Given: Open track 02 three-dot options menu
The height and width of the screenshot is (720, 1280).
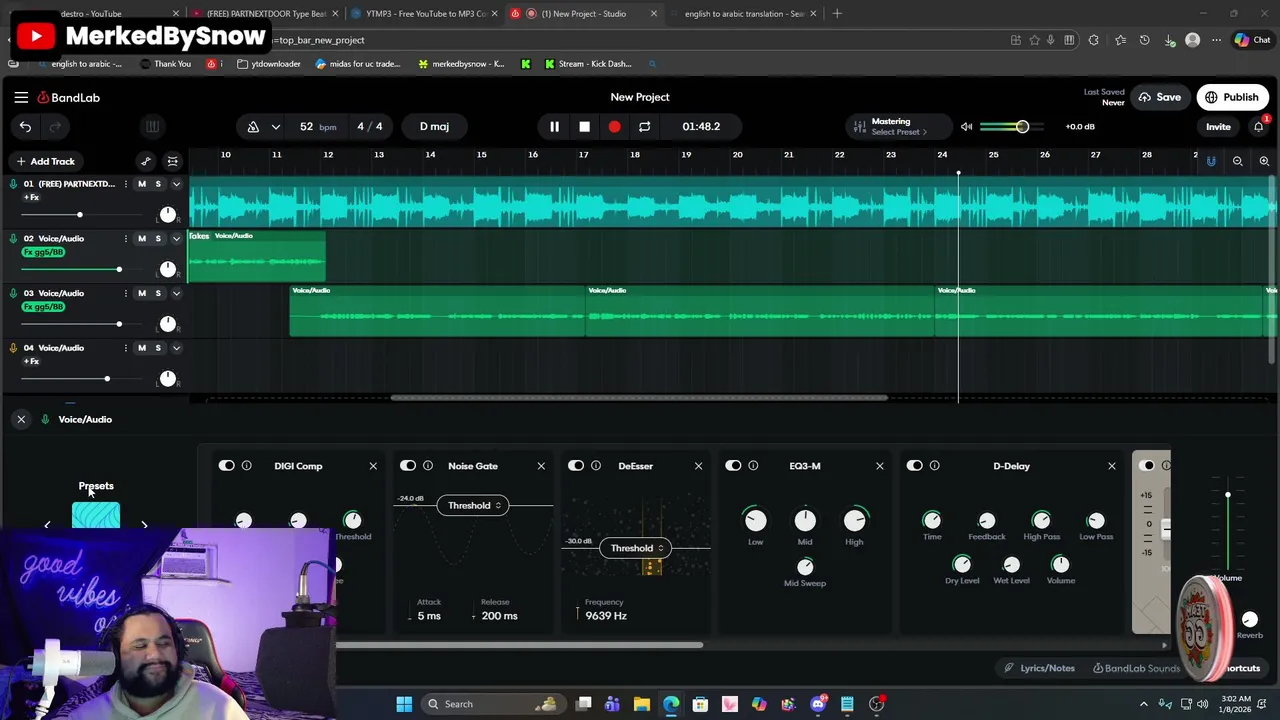Looking at the screenshot, I should (x=125, y=238).
